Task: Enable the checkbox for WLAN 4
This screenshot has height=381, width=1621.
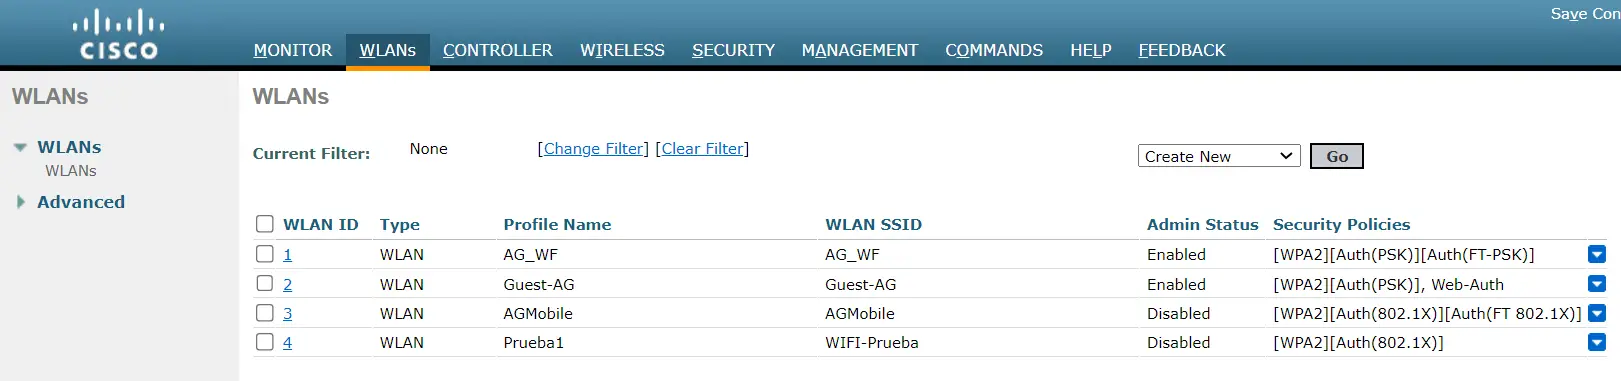Action: point(265,342)
